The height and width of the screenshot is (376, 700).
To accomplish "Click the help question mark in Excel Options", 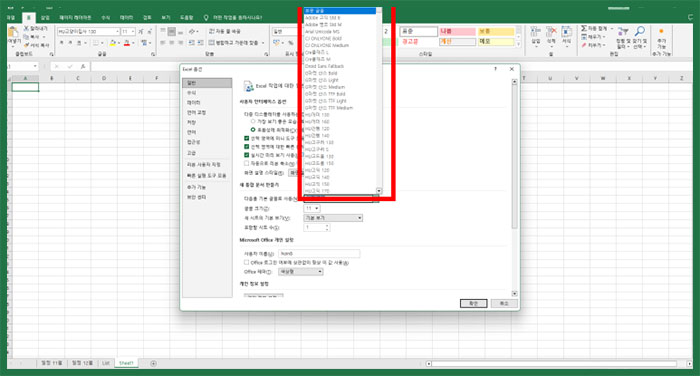I will tap(495, 69).
